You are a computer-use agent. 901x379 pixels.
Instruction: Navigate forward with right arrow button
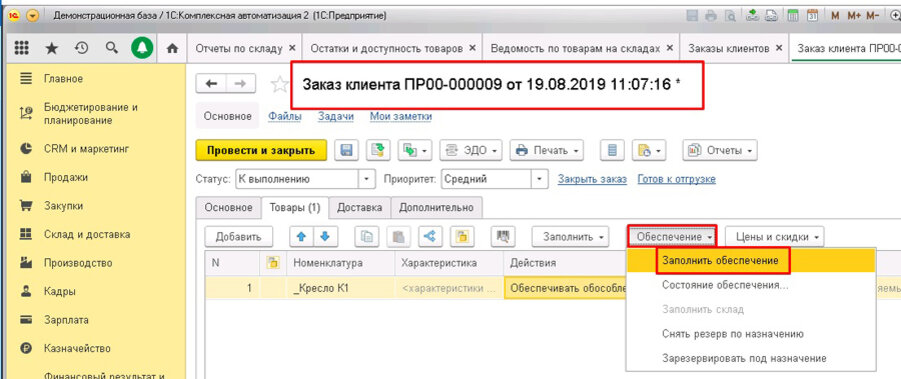pos(241,84)
